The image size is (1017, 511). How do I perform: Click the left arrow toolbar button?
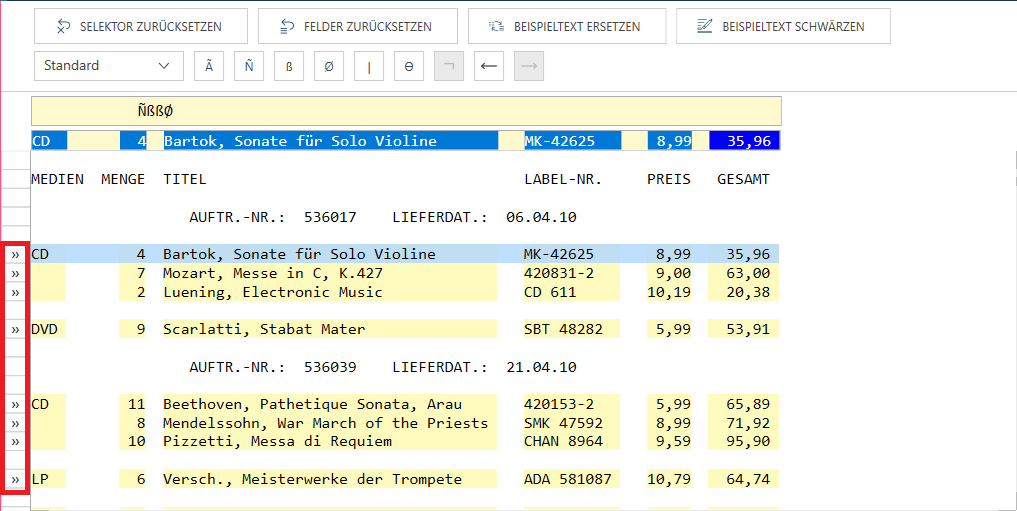[489, 66]
